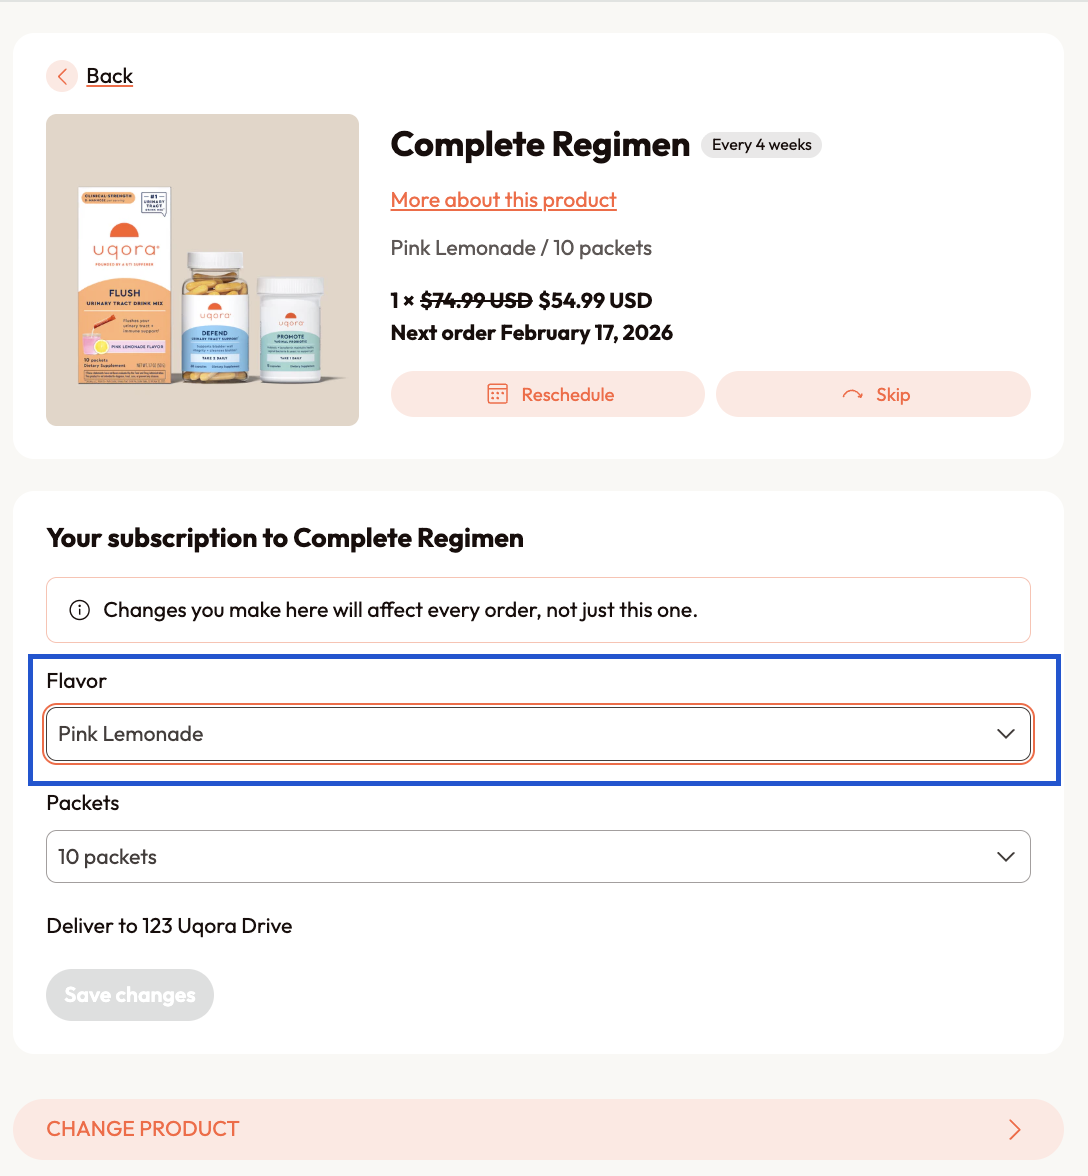Click the back arrow circle icon
This screenshot has width=1088, height=1176.
62,76
